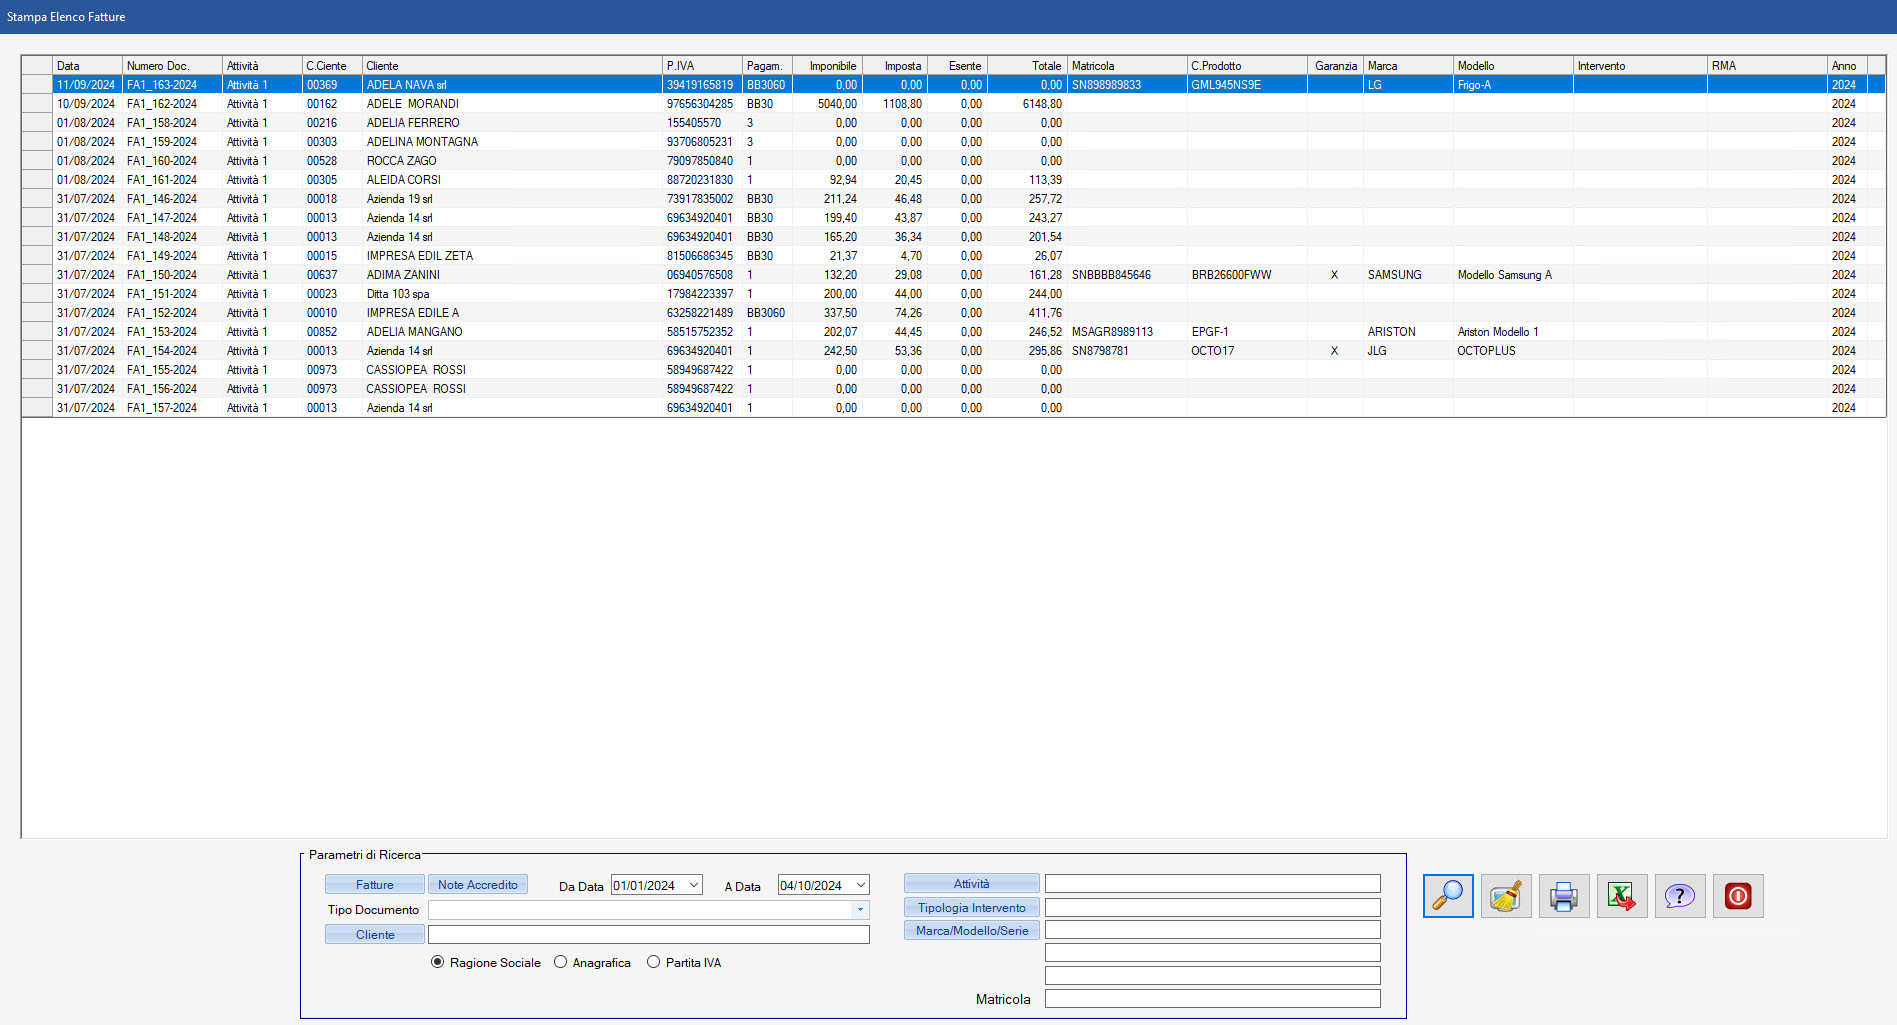
Task: Click the Cliente column header
Action: pyautogui.click(x=510, y=66)
